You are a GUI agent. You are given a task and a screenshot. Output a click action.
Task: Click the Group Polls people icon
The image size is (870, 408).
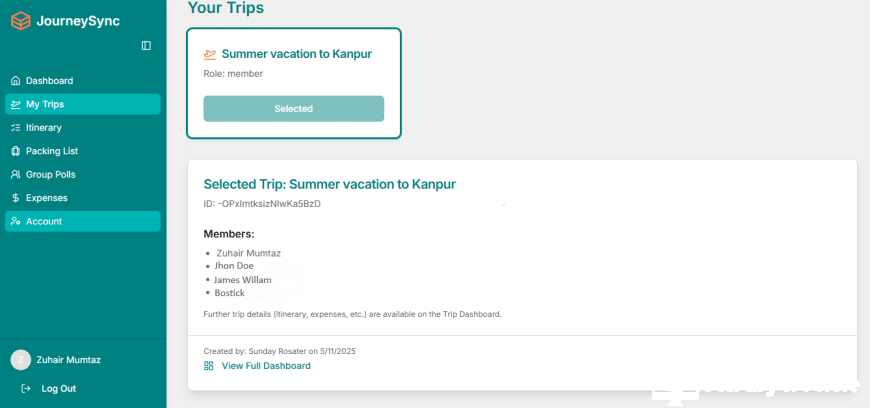pyautogui.click(x=15, y=175)
